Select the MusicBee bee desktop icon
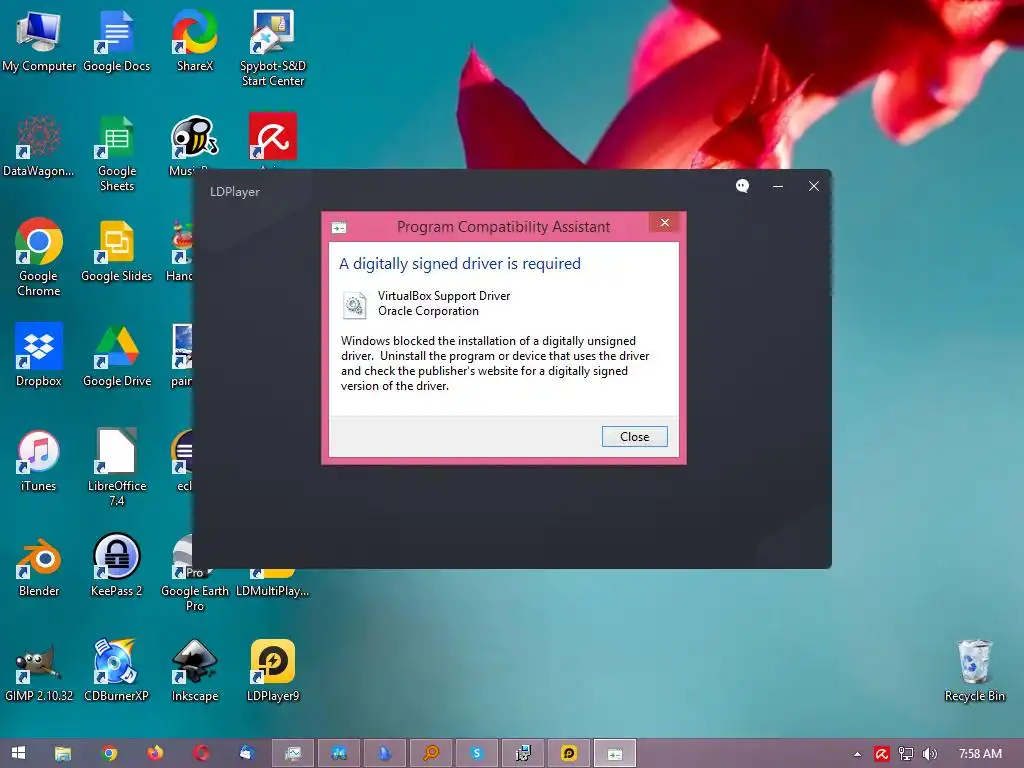 (x=194, y=138)
